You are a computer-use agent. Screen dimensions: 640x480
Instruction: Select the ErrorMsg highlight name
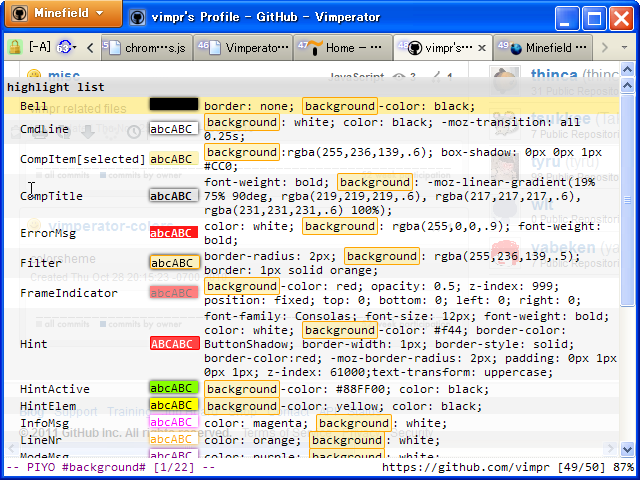pos(48,233)
